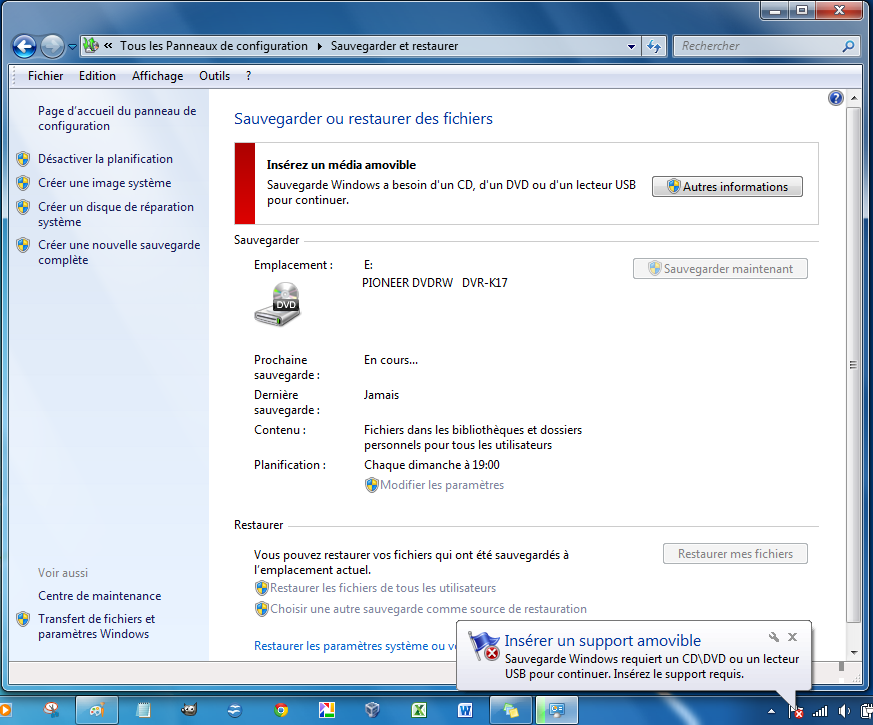
Task: Click the shield icon beside Transfert de fichiers
Action: [23, 619]
